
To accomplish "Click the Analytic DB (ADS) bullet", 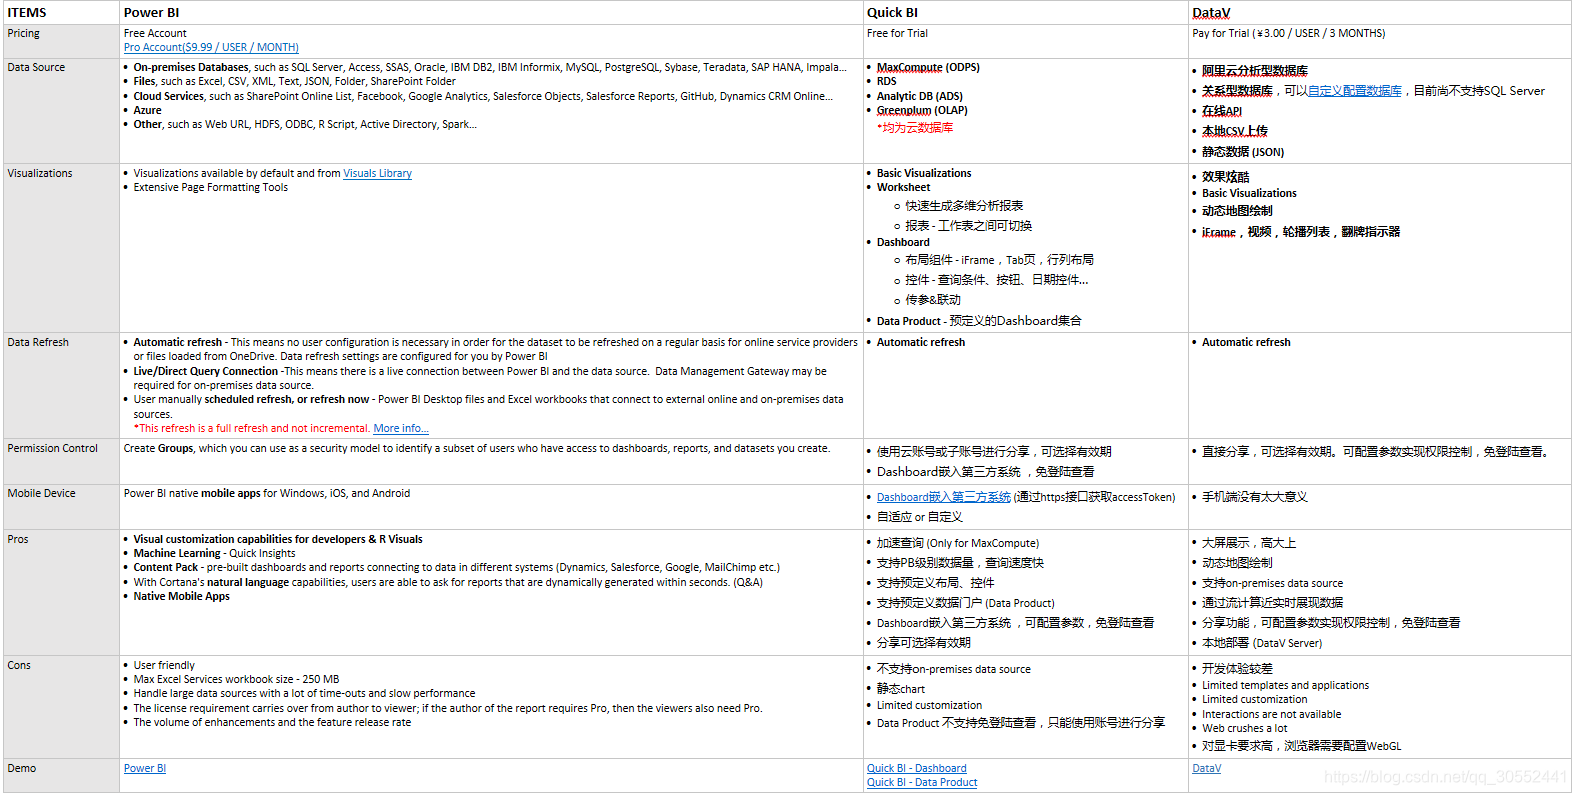I will (x=920, y=96).
